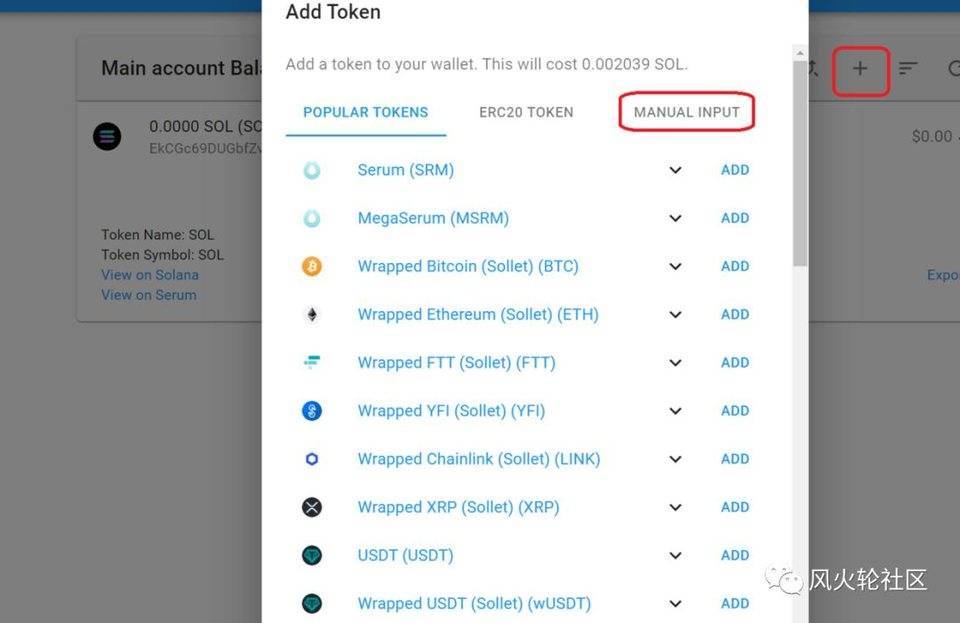Click the Wrapped Ethereum diamond icon
The image size is (960, 623).
point(312,315)
